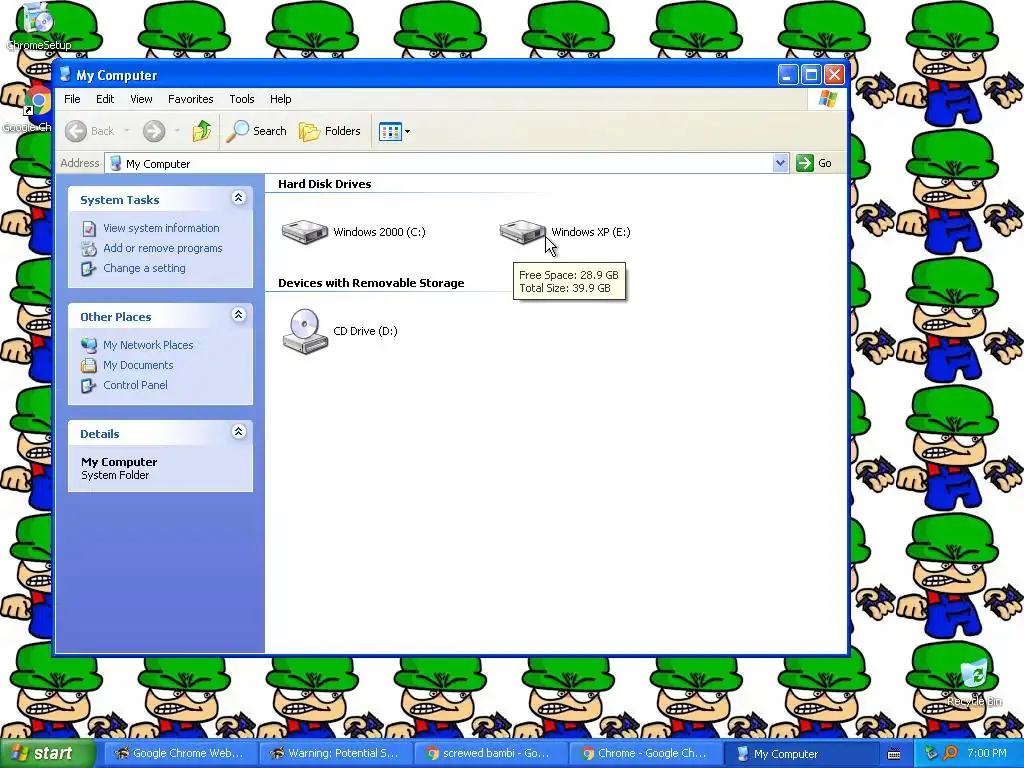Click the Add or remove programs icon
The height and width of the screenshot is (768, 1024).
(89, 249)
